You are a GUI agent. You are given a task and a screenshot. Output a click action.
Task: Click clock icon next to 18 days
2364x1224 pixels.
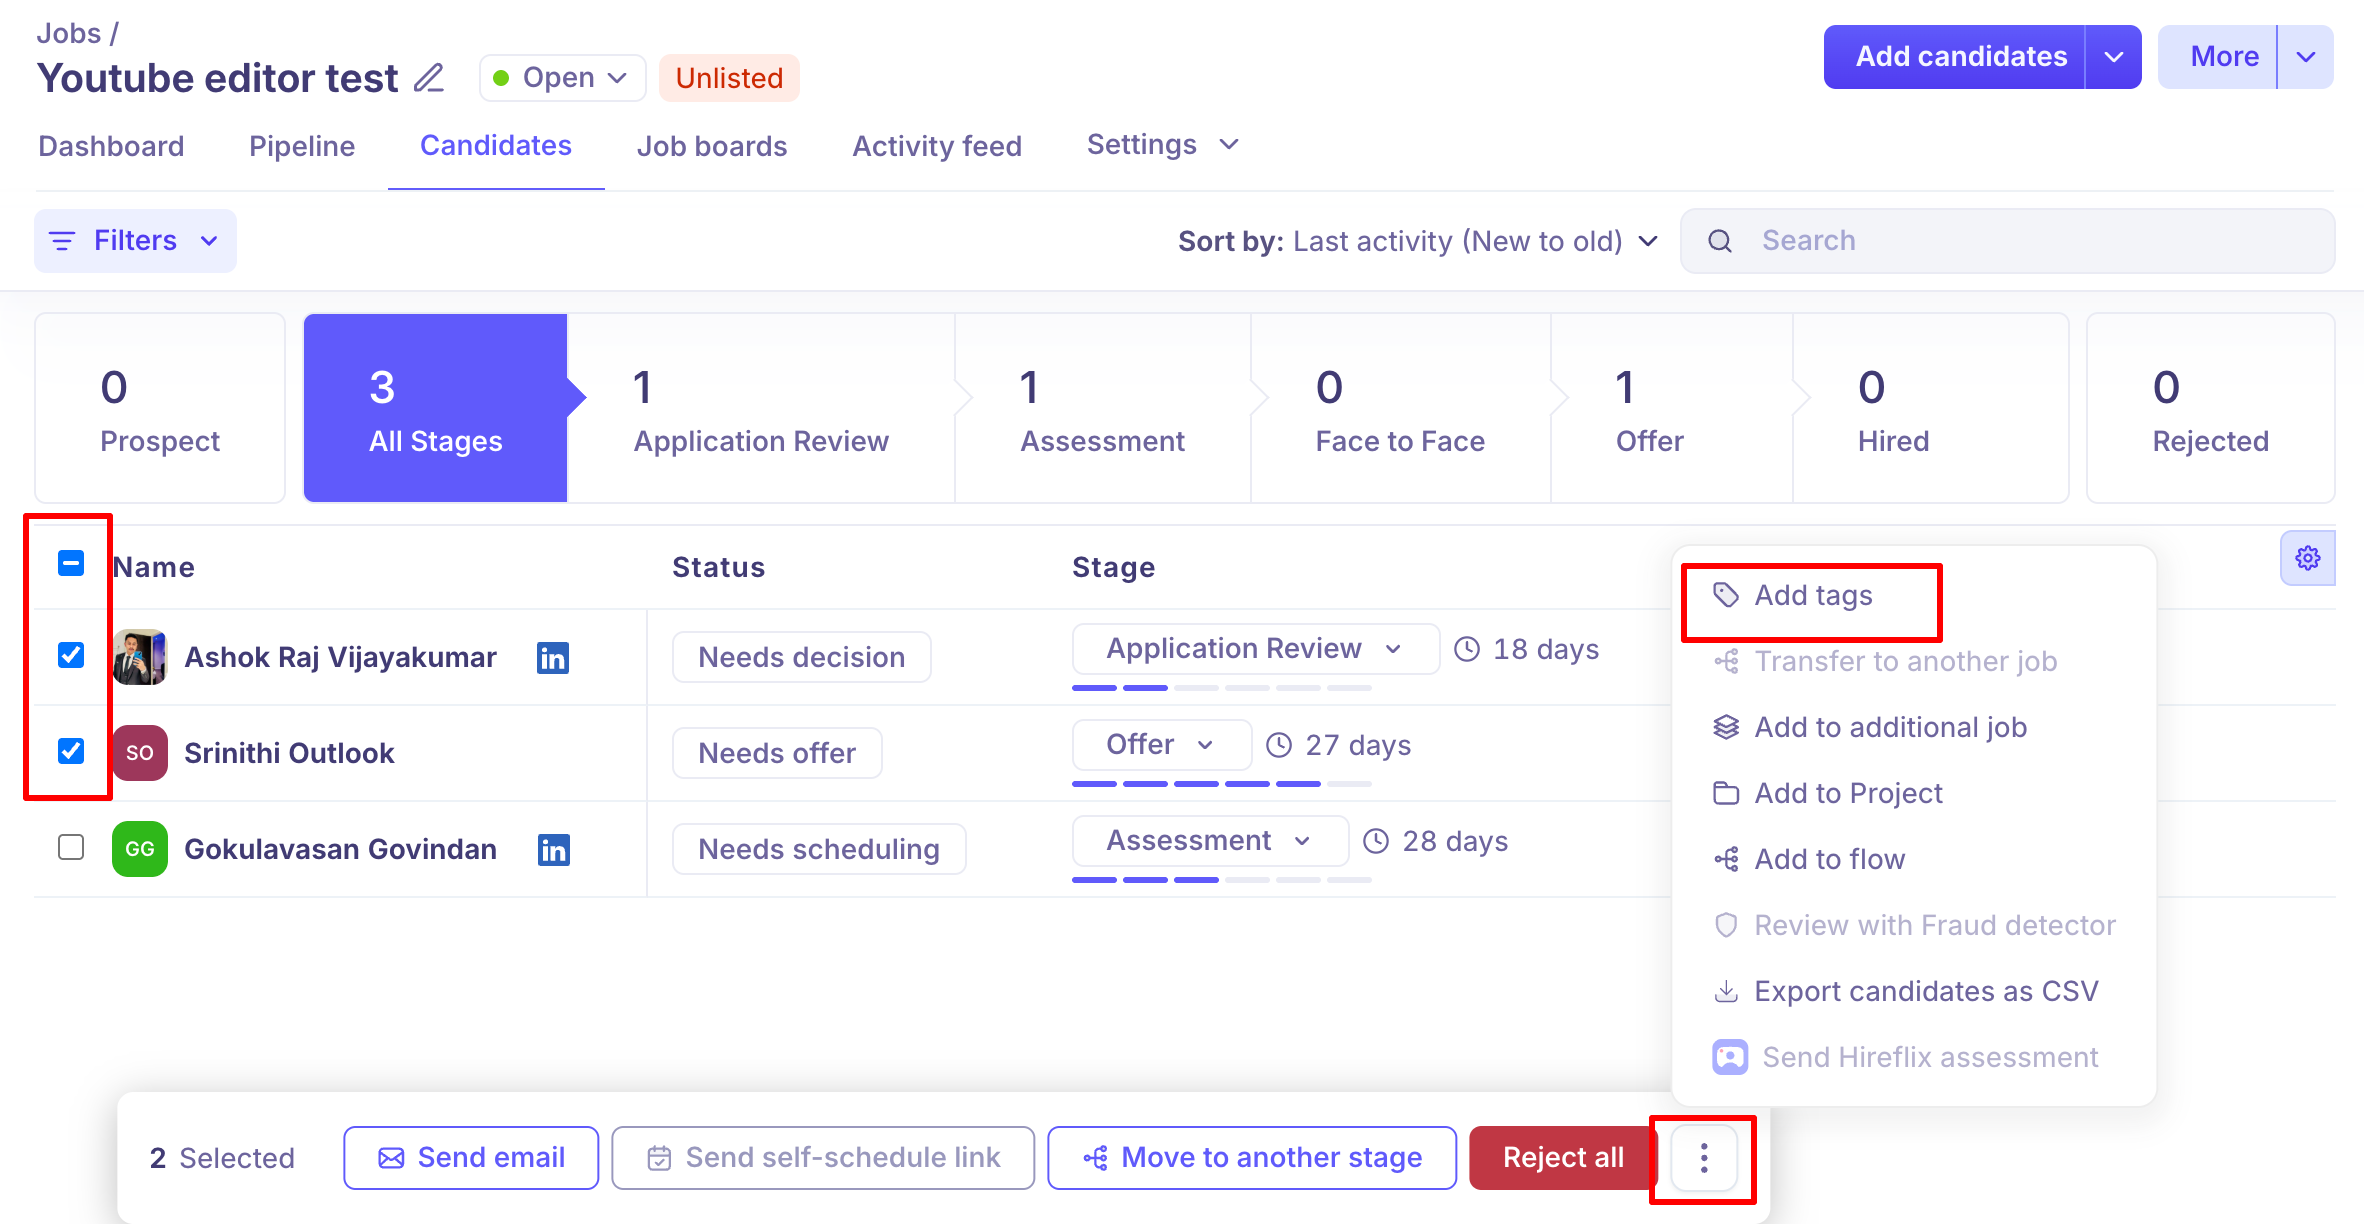(x=1467, y=649)
